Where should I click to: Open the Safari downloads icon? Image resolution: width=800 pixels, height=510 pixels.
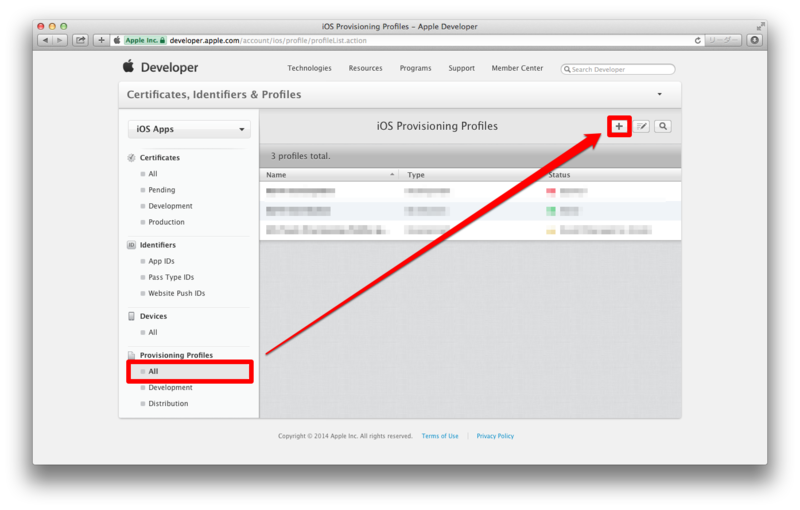pyautogui.click(x=755, y=40)
